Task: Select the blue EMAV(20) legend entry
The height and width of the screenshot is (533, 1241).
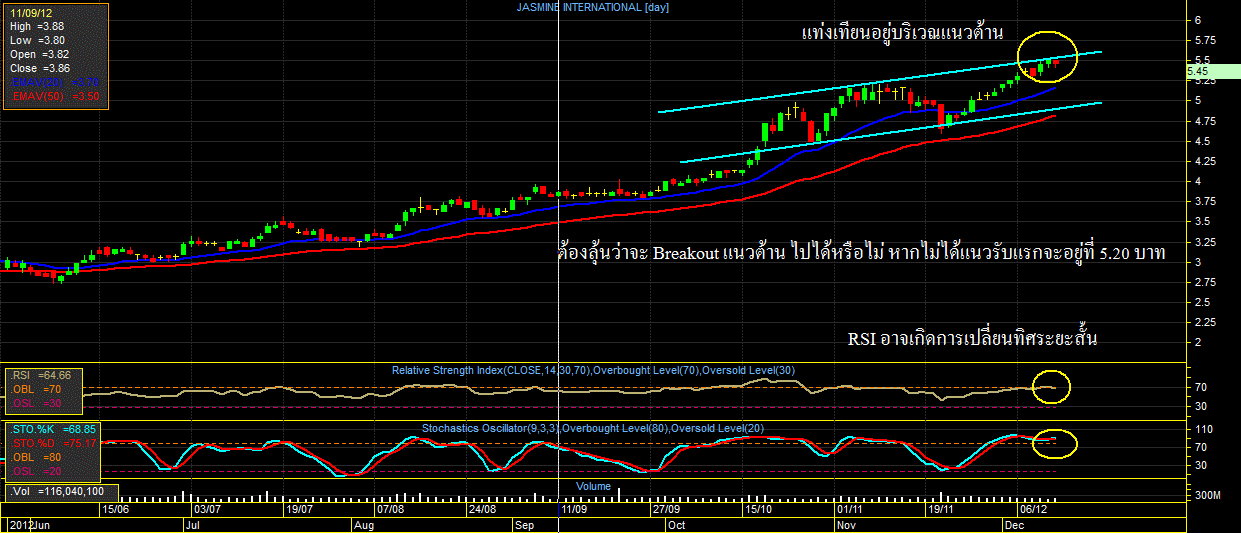Action: 54,82
